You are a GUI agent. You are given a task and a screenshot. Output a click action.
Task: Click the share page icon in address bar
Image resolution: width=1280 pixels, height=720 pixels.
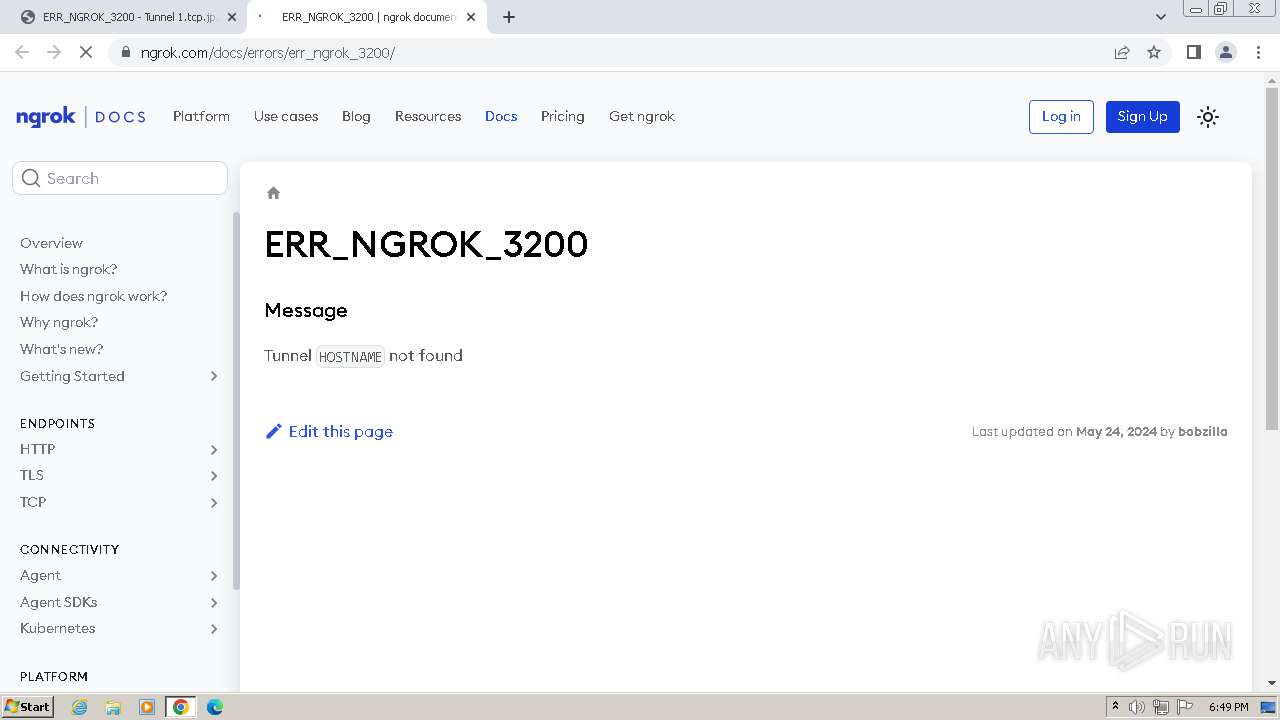[1122, 52]
